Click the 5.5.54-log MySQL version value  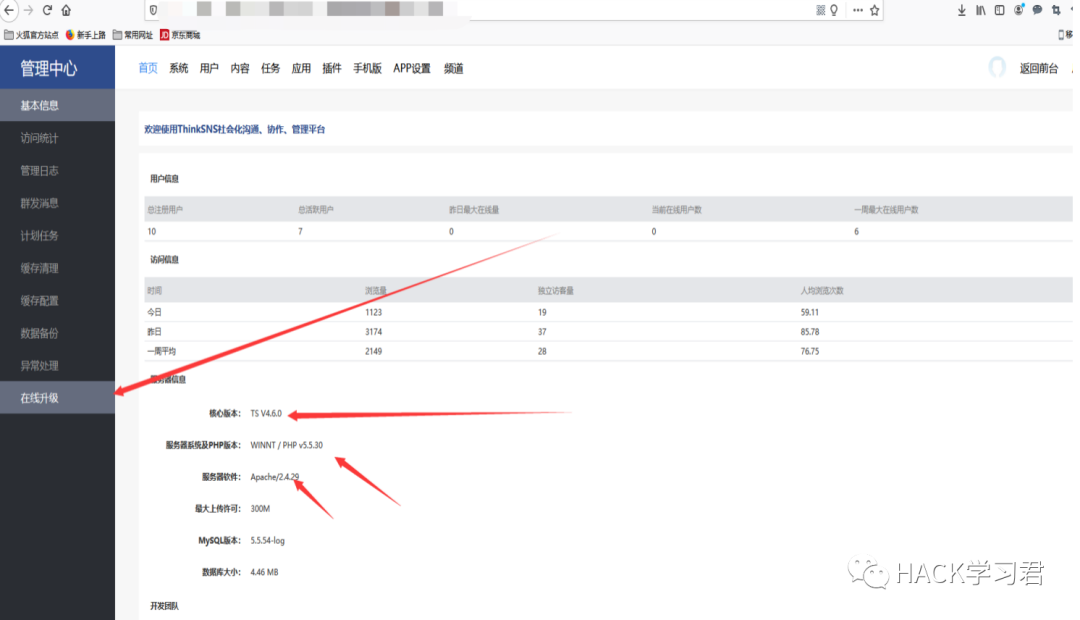click(267, 540)
